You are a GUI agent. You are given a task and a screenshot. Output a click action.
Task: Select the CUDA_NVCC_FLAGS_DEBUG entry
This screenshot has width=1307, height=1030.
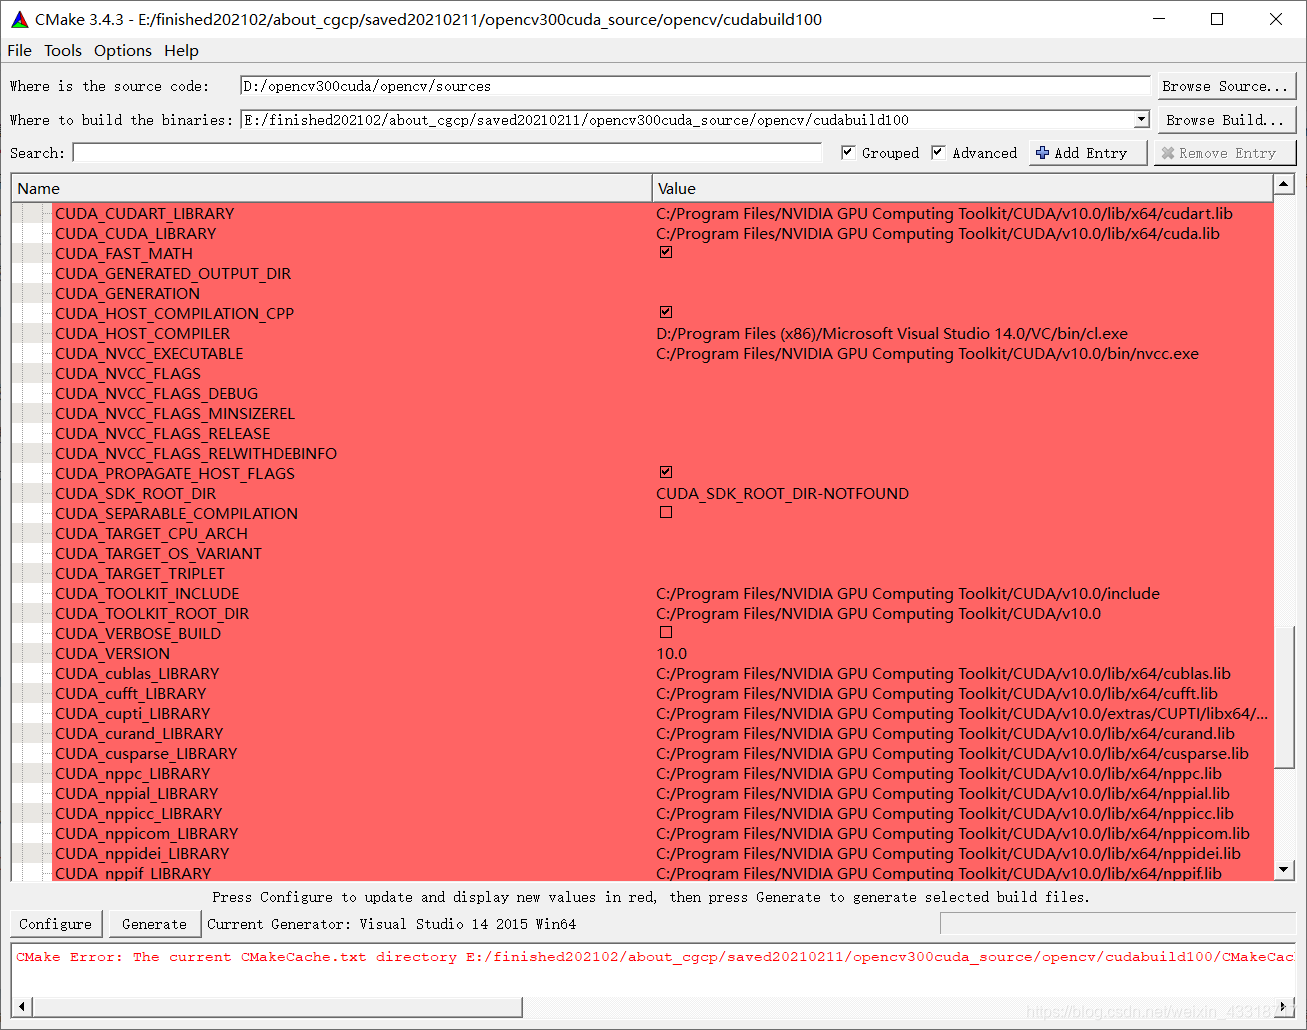click(x=156, y=393)
